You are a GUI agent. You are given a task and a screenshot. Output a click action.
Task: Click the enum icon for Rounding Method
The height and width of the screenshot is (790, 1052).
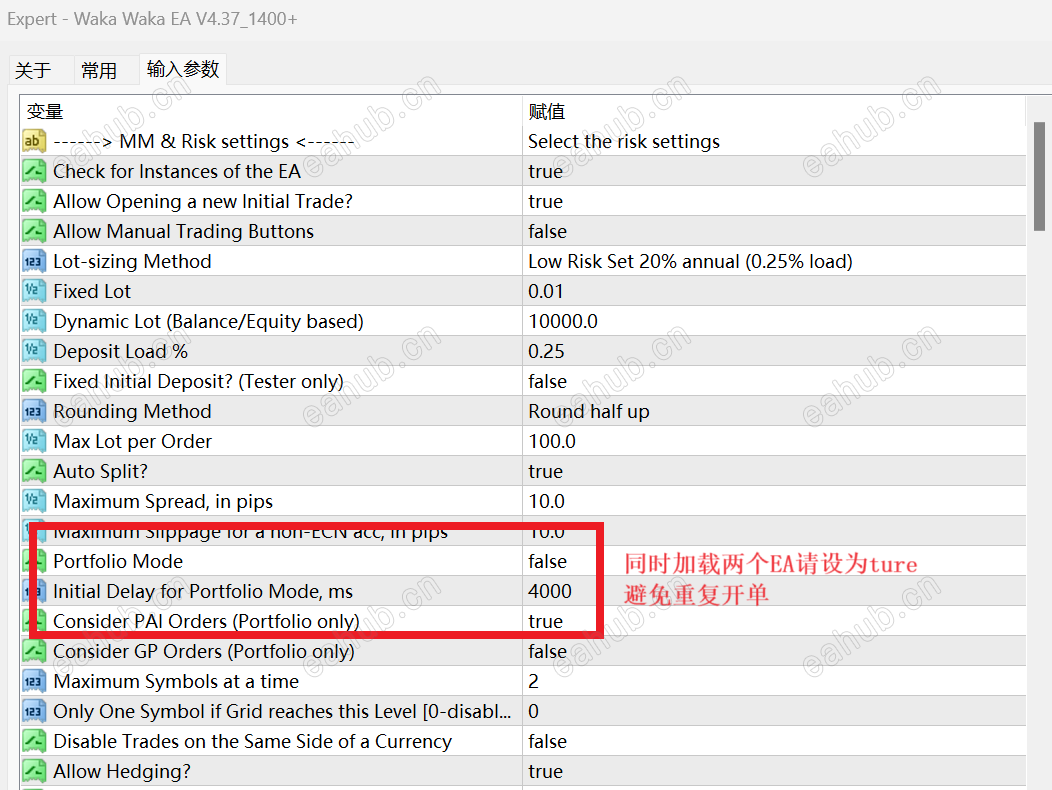click(34, 411)
